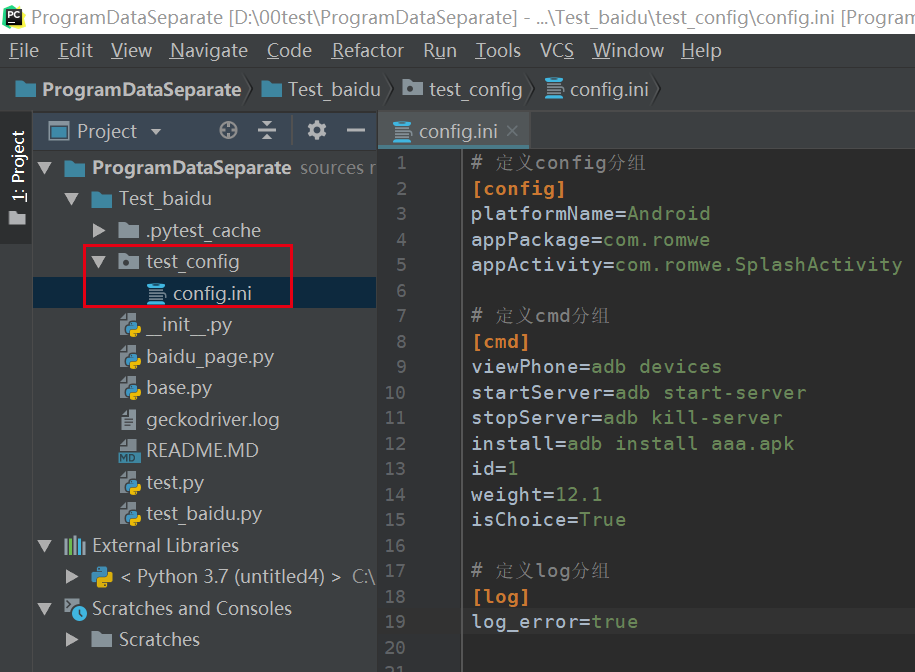Switch to the config.ini editor tab

click(x=460, y=130)
